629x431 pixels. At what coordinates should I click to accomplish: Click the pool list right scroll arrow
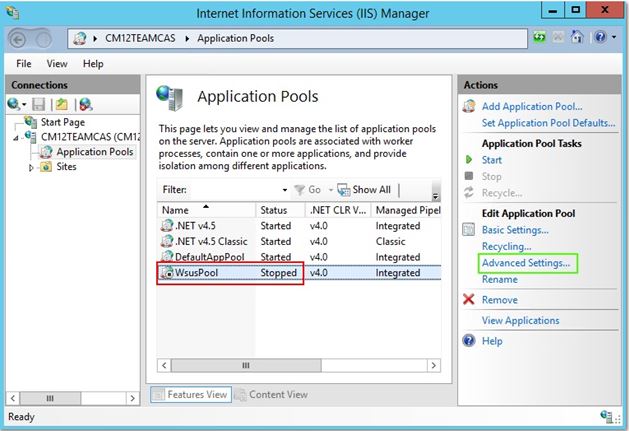click(434, 365)
